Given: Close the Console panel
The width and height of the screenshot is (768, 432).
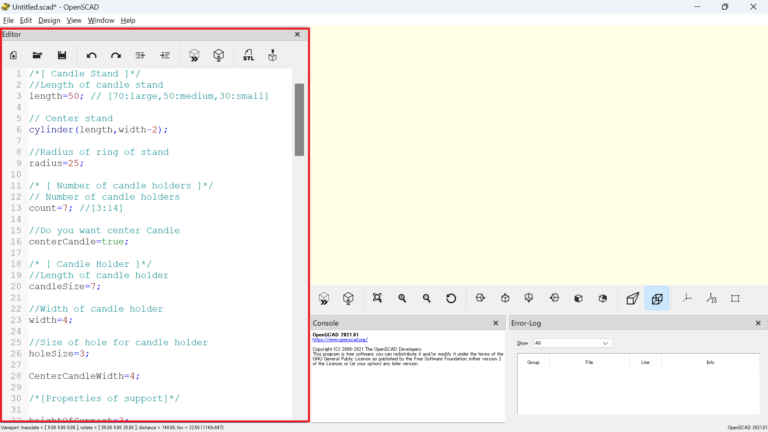Looking at the screenshot, I should [x=496, y=323].
